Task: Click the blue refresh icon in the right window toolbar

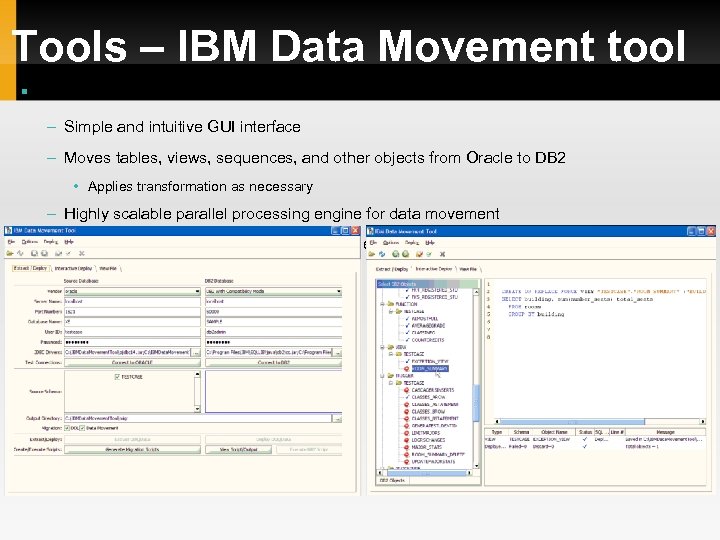Action: pos(382,254)
